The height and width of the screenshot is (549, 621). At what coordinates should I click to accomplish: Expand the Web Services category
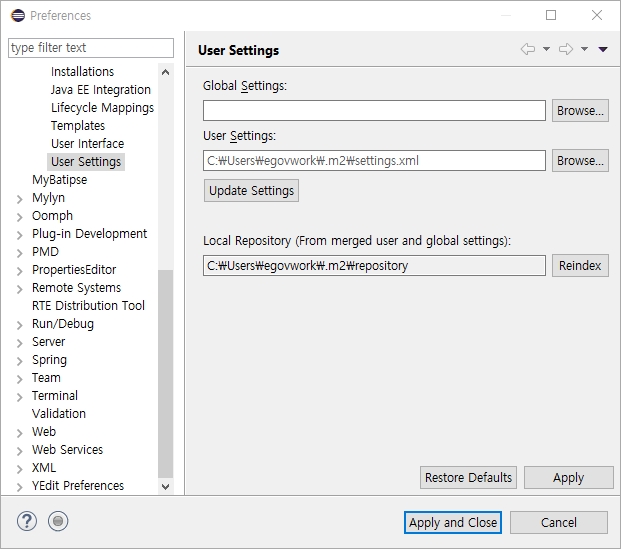click(20, 450)
